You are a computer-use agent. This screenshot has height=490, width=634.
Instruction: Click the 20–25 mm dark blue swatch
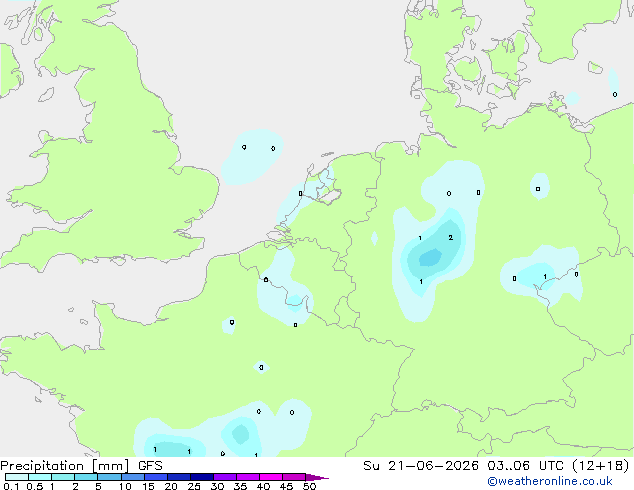179,477
